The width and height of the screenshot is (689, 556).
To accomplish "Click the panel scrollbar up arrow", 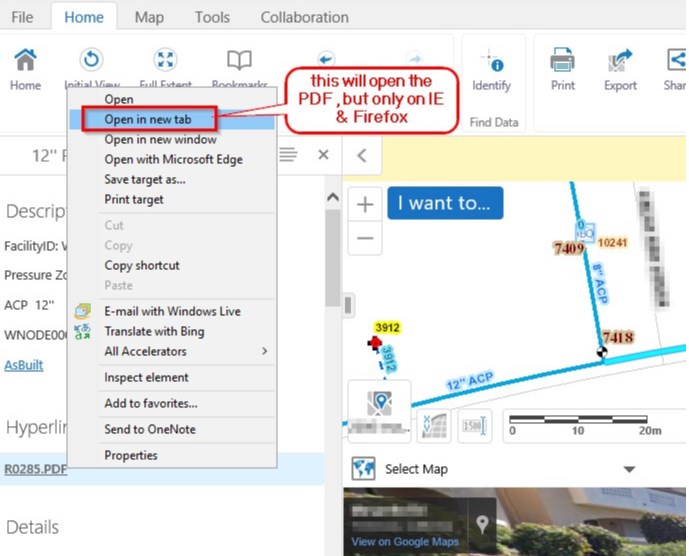I will (x=333, y=197).
